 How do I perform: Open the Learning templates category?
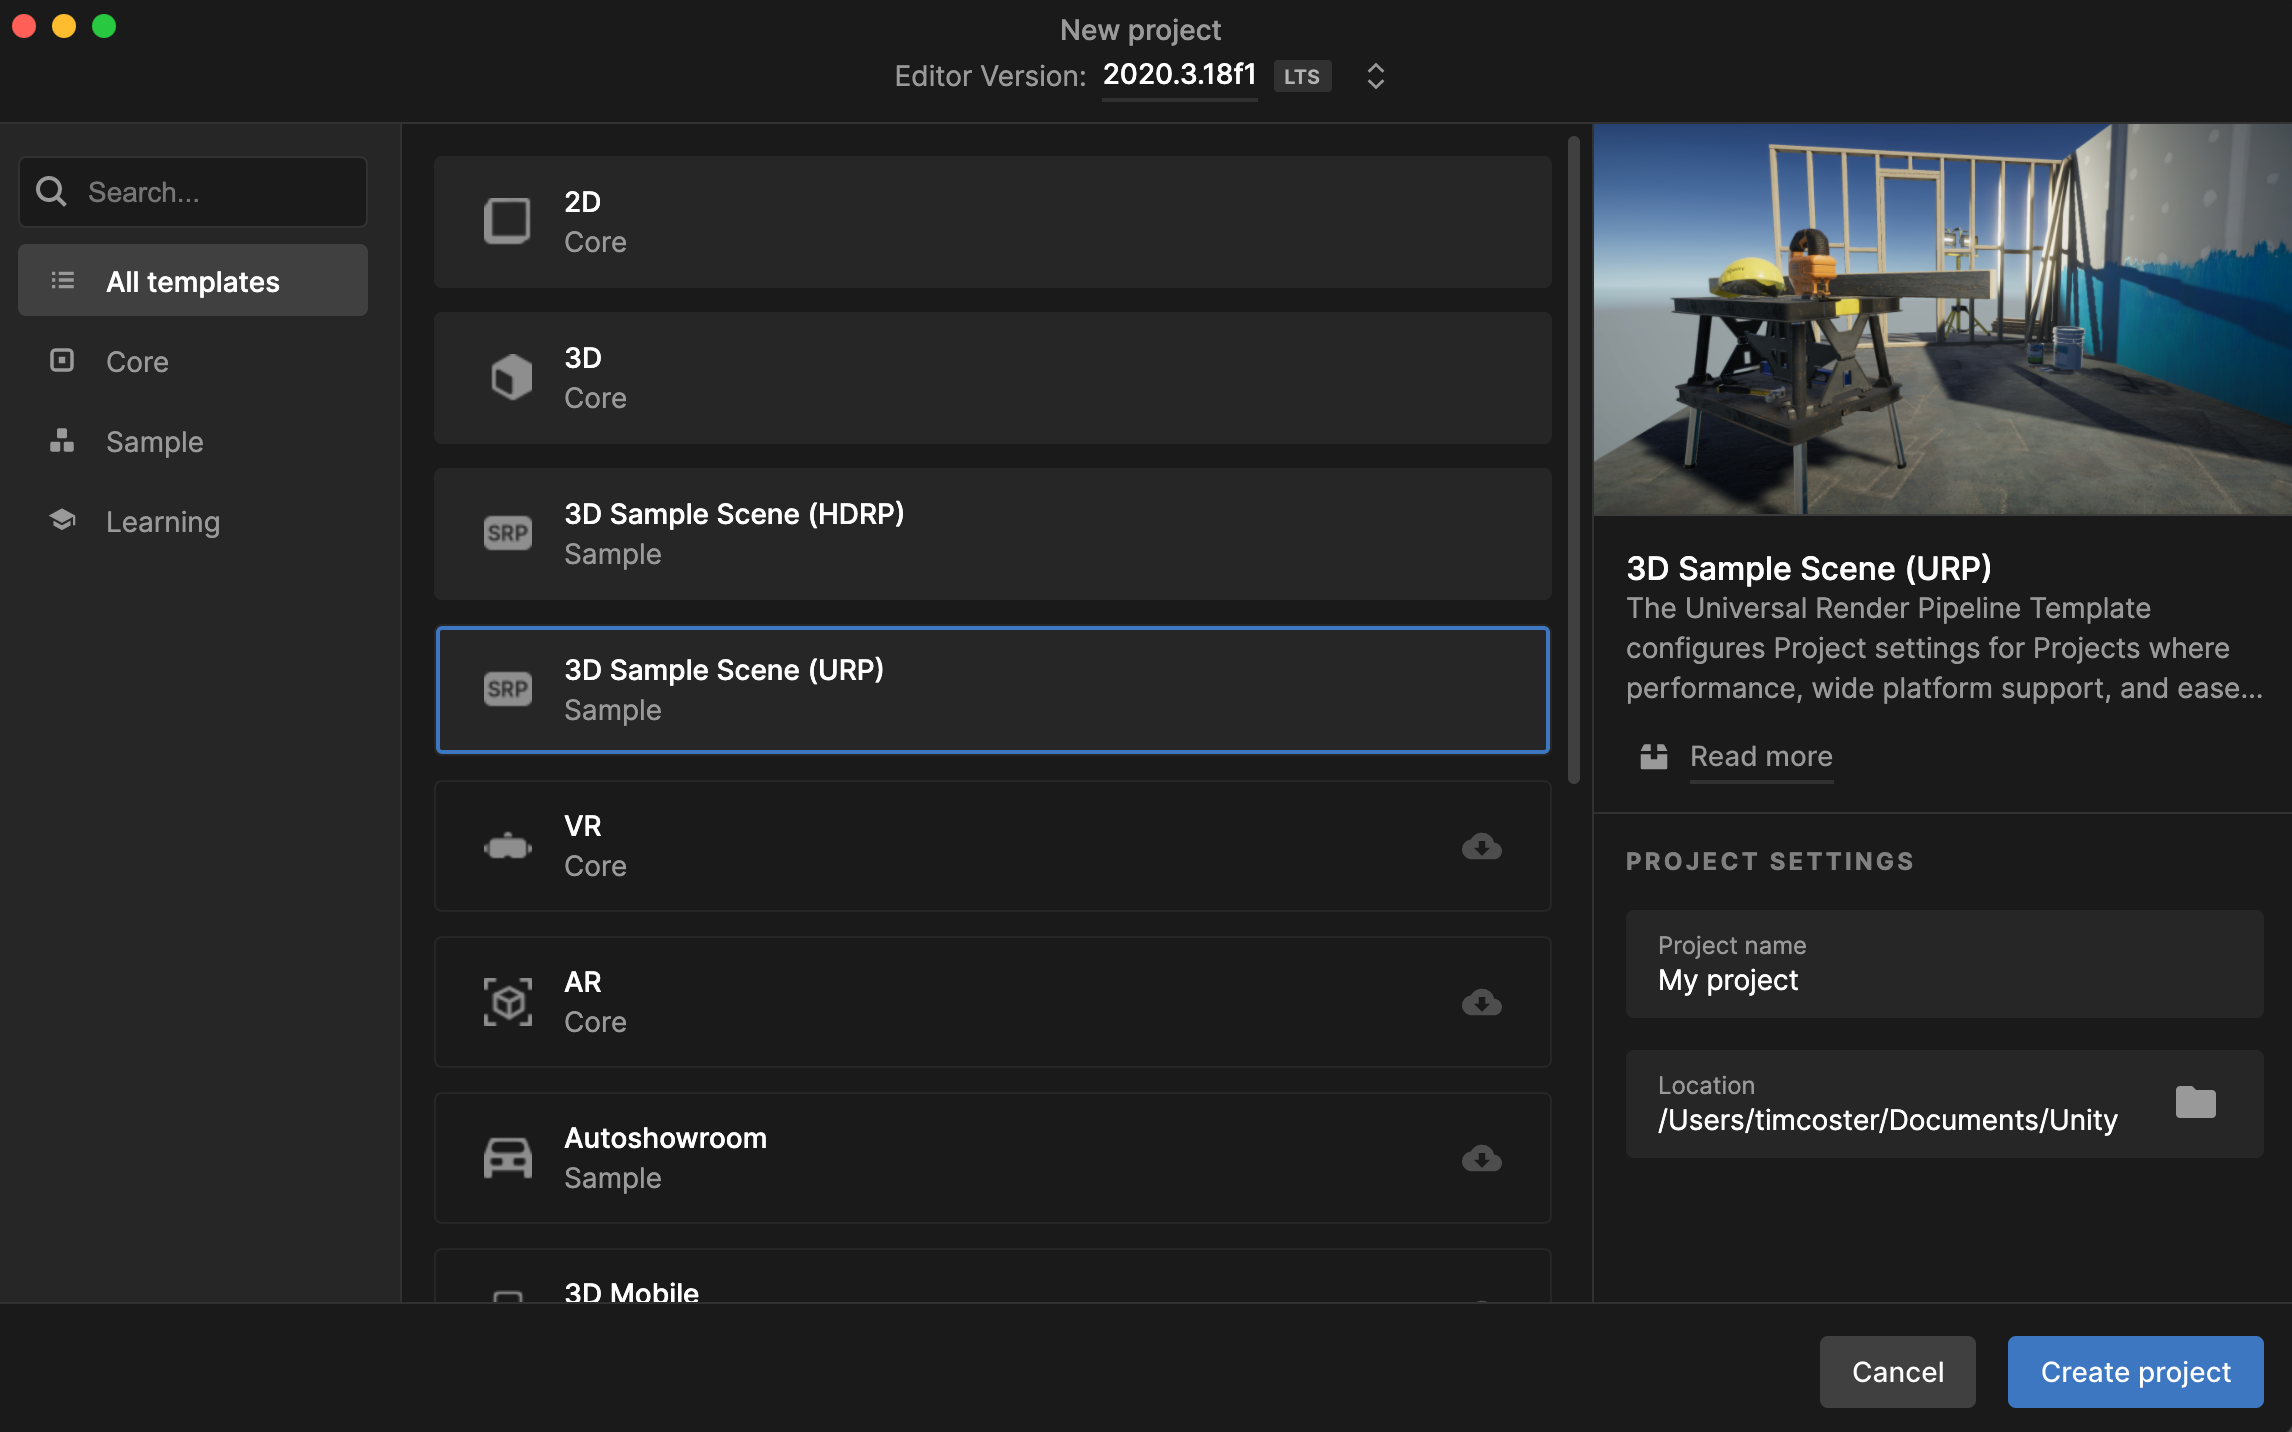pos(162,522)
